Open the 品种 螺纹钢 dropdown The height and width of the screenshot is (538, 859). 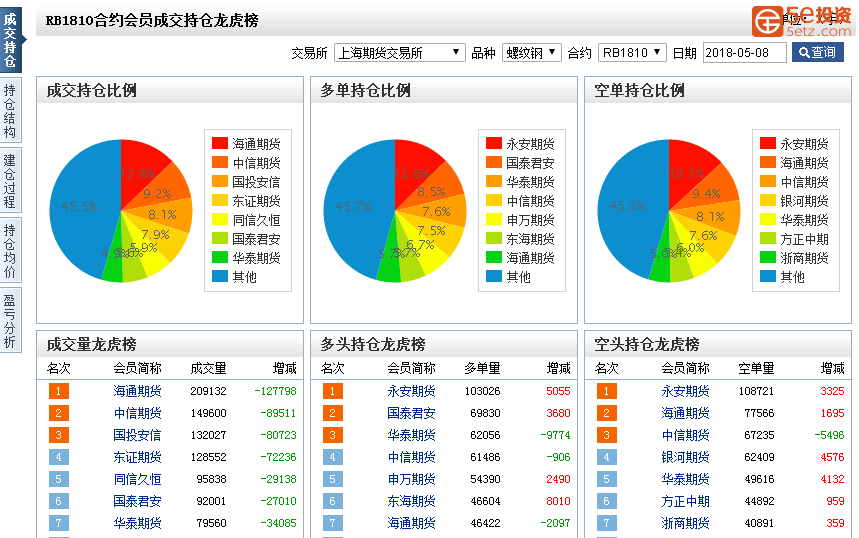point(531,53)
